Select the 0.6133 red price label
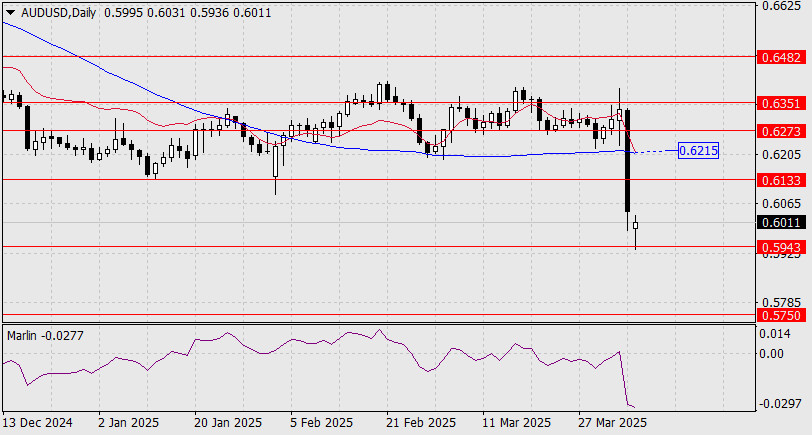The image size is (812, 435). [x=781, y=180]
